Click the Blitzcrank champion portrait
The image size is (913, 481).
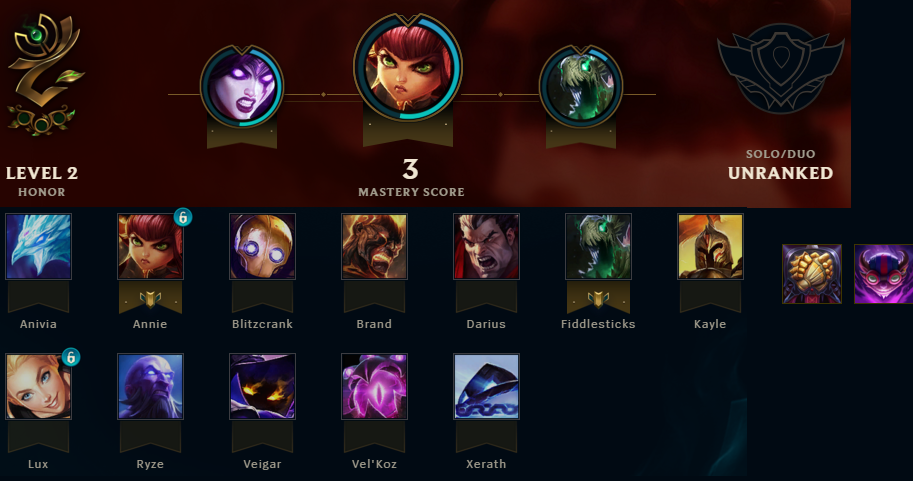pyautogui.click(x=262, y=246)
